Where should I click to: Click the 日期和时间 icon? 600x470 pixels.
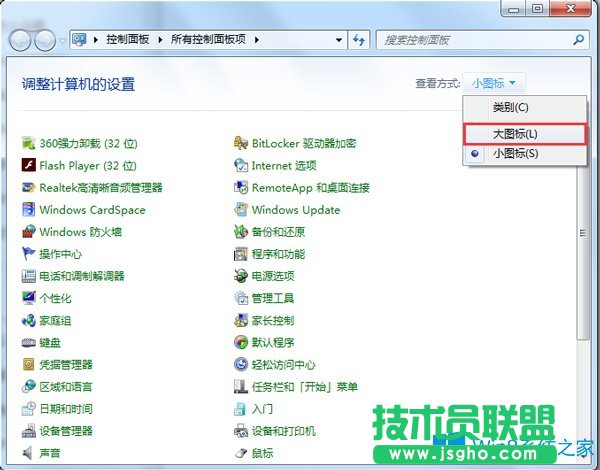pyautogui.click(x=29, y=409)
